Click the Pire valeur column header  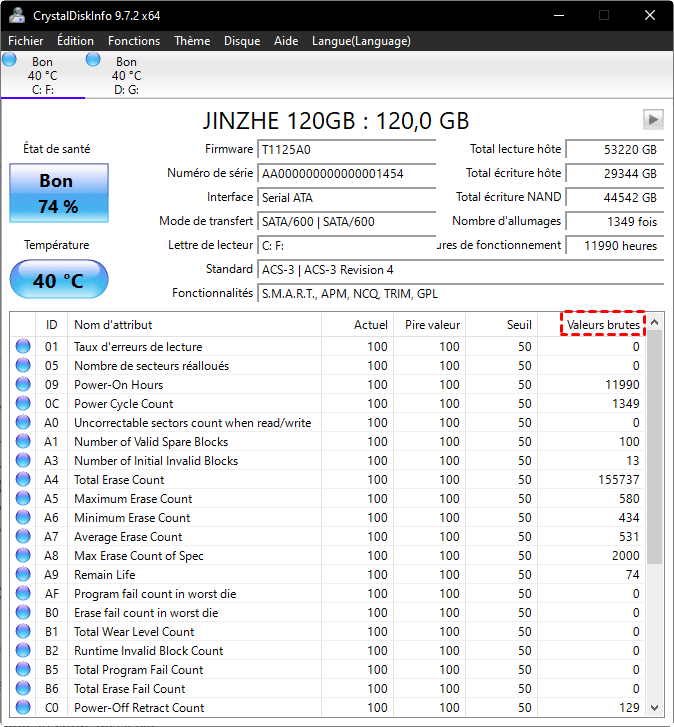point(430,325)
